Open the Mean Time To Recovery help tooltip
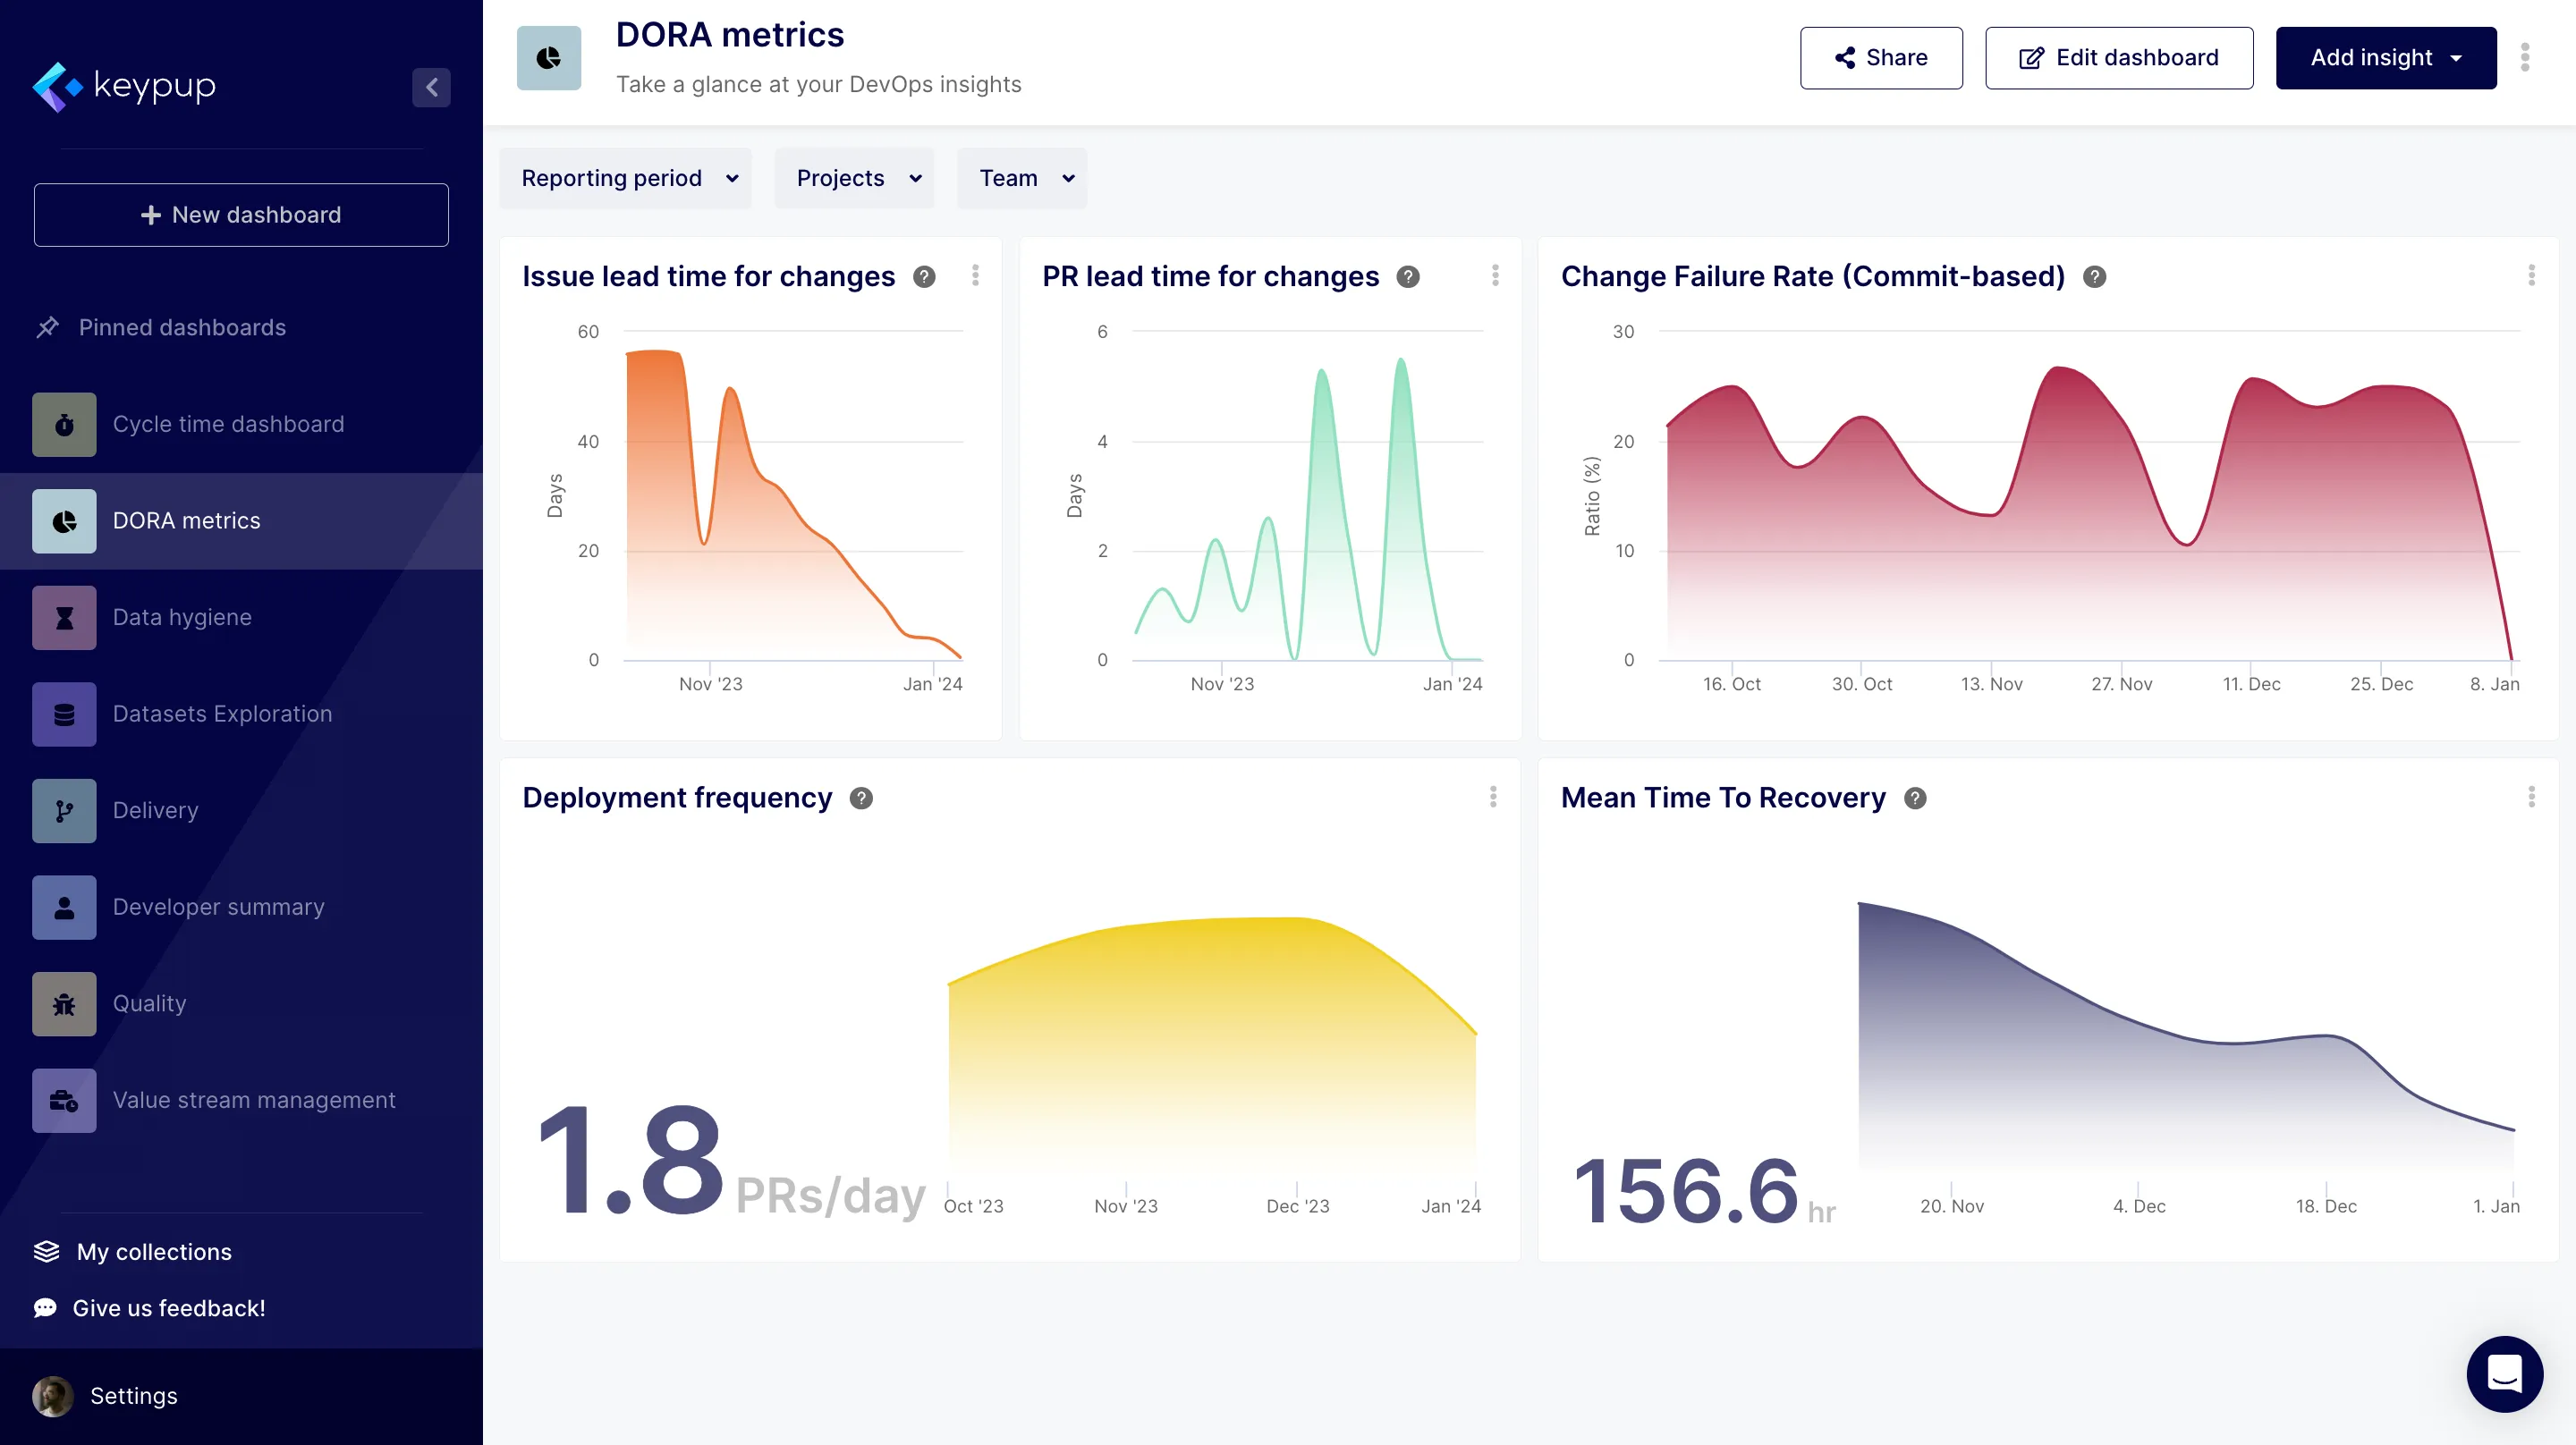 (1915, 798)
